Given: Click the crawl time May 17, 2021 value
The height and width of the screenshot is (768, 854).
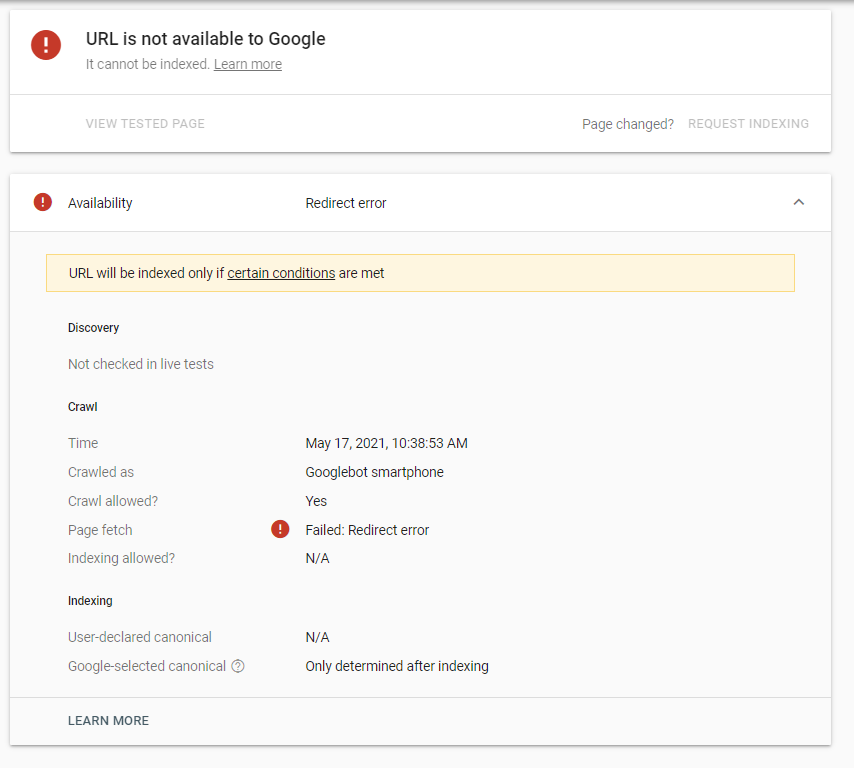Looking at the screenshot, I should click(386, 443).
